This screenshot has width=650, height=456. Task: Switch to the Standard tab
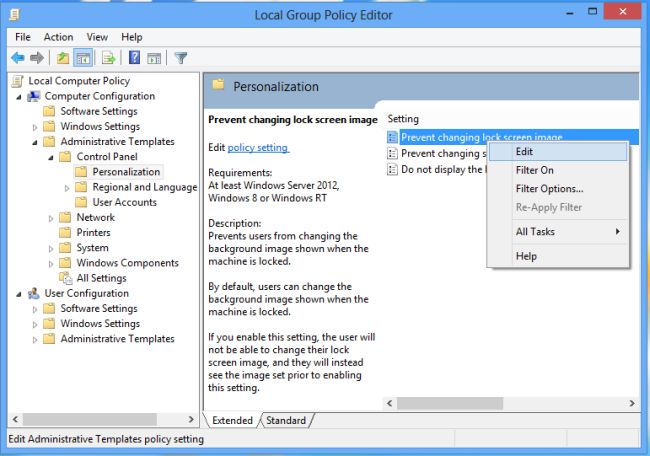(286, 421)
